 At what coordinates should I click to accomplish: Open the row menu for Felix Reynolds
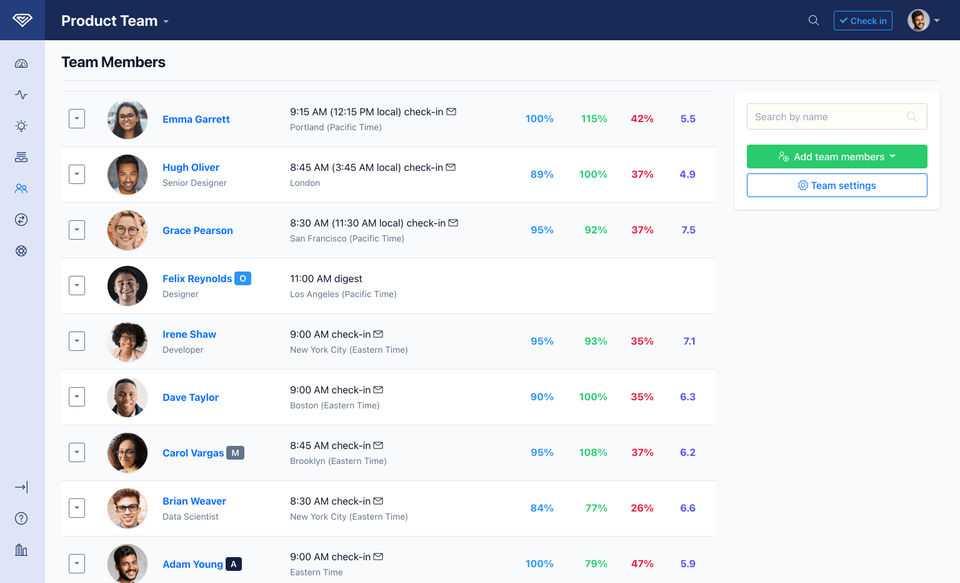tap(77, 285)
